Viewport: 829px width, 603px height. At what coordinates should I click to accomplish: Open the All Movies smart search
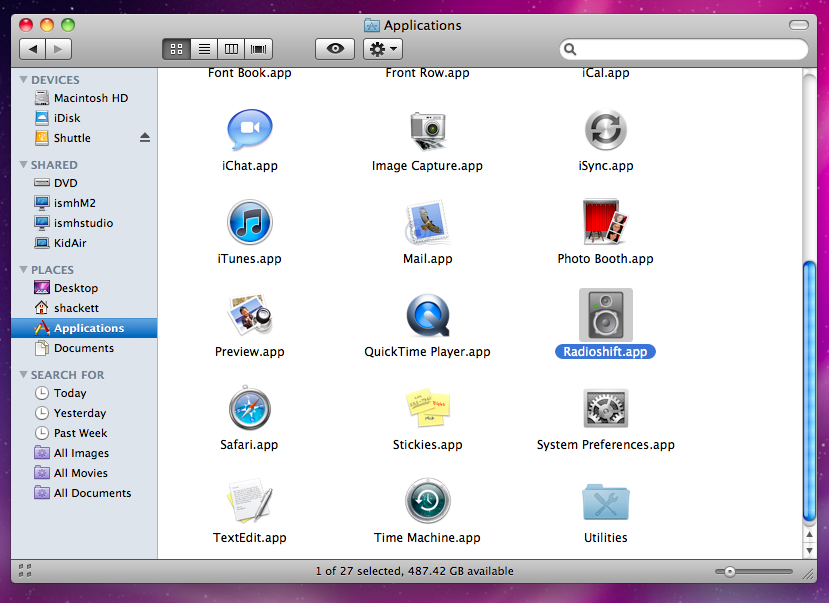point(84,474)
